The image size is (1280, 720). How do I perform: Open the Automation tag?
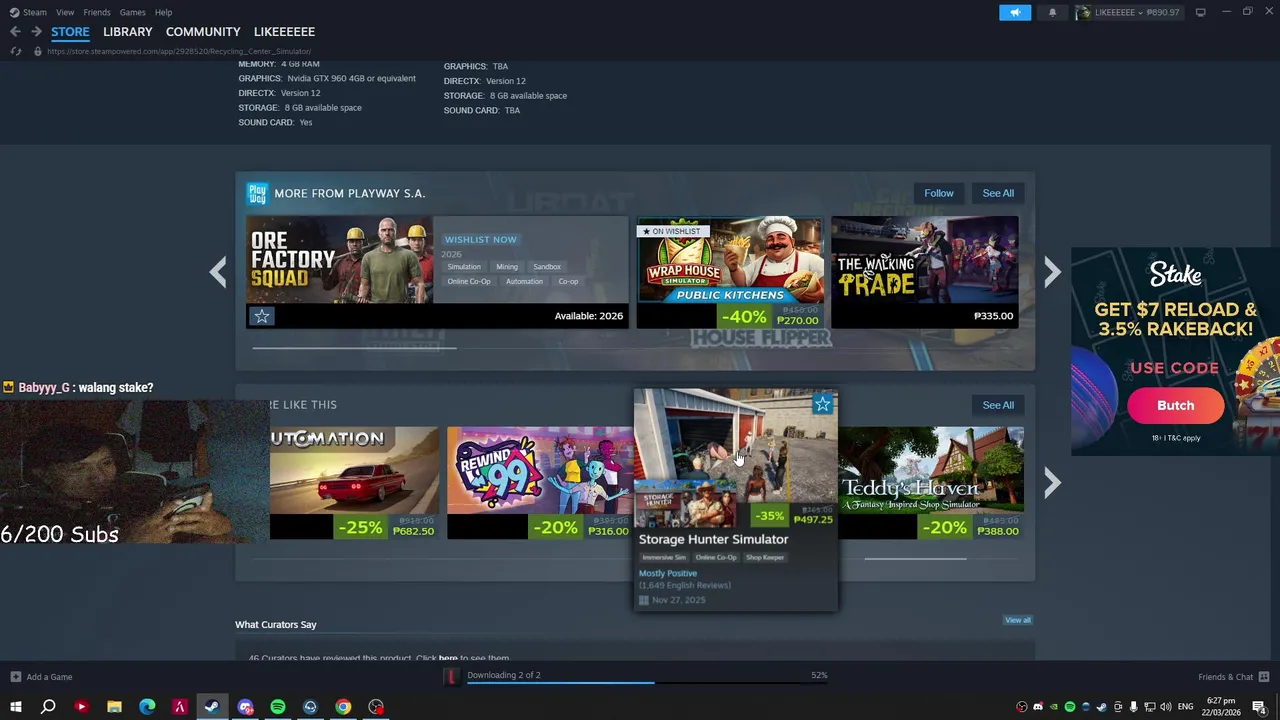(524, 282)
